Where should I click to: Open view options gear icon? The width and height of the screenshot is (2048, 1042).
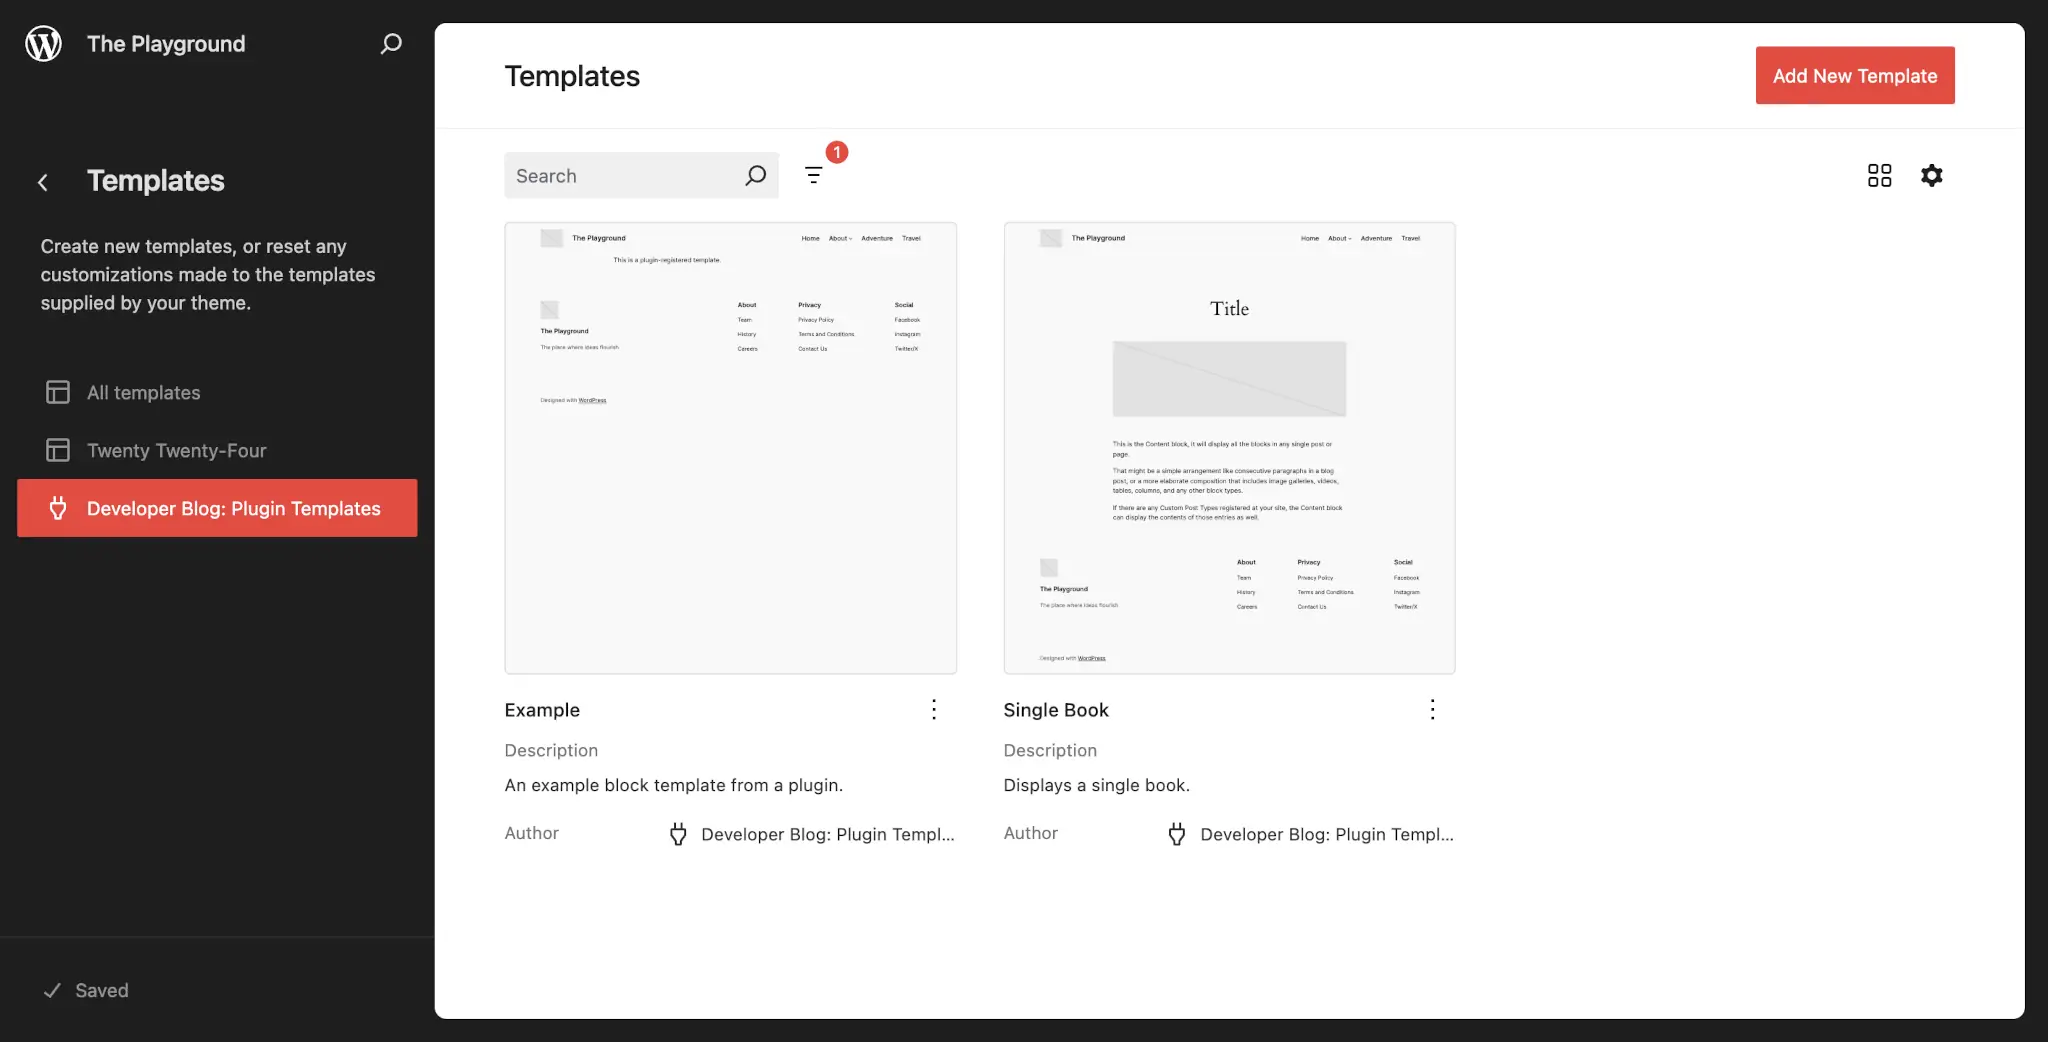point(1932,176)
